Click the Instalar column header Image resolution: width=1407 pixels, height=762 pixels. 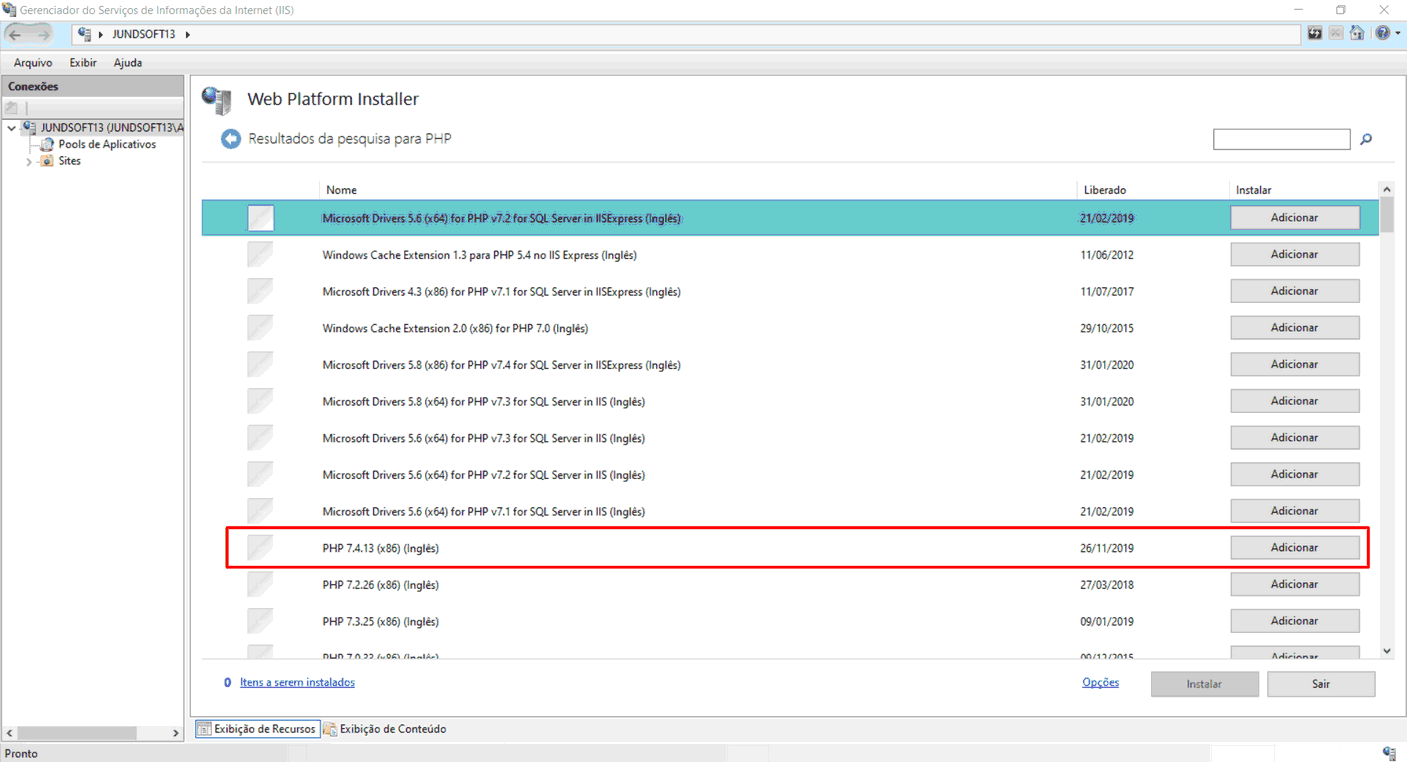tap(1304, 190)
